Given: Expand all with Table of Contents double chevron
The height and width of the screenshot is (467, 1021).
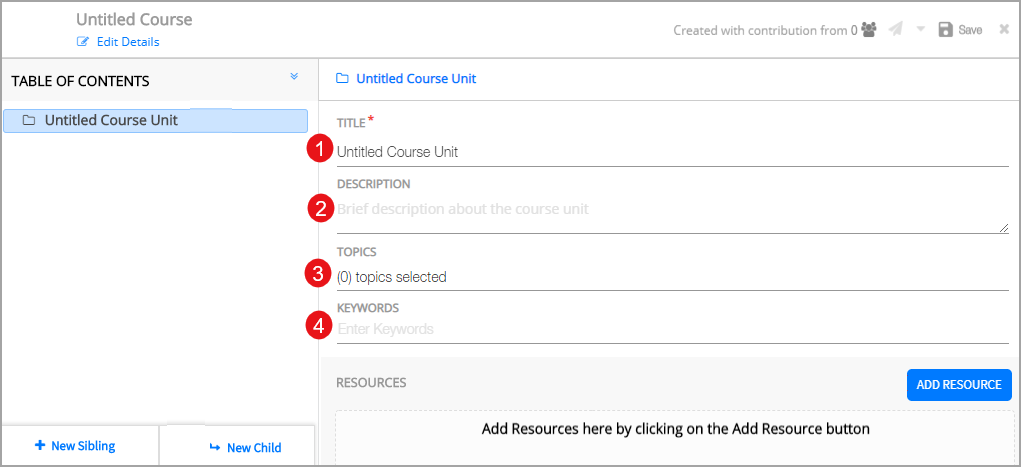Looking at the screenshot, I should click(294, 77).
